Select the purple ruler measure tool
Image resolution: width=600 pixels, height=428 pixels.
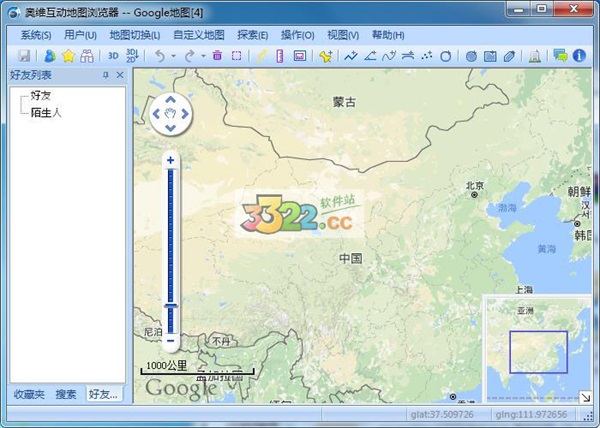[280, 56]
